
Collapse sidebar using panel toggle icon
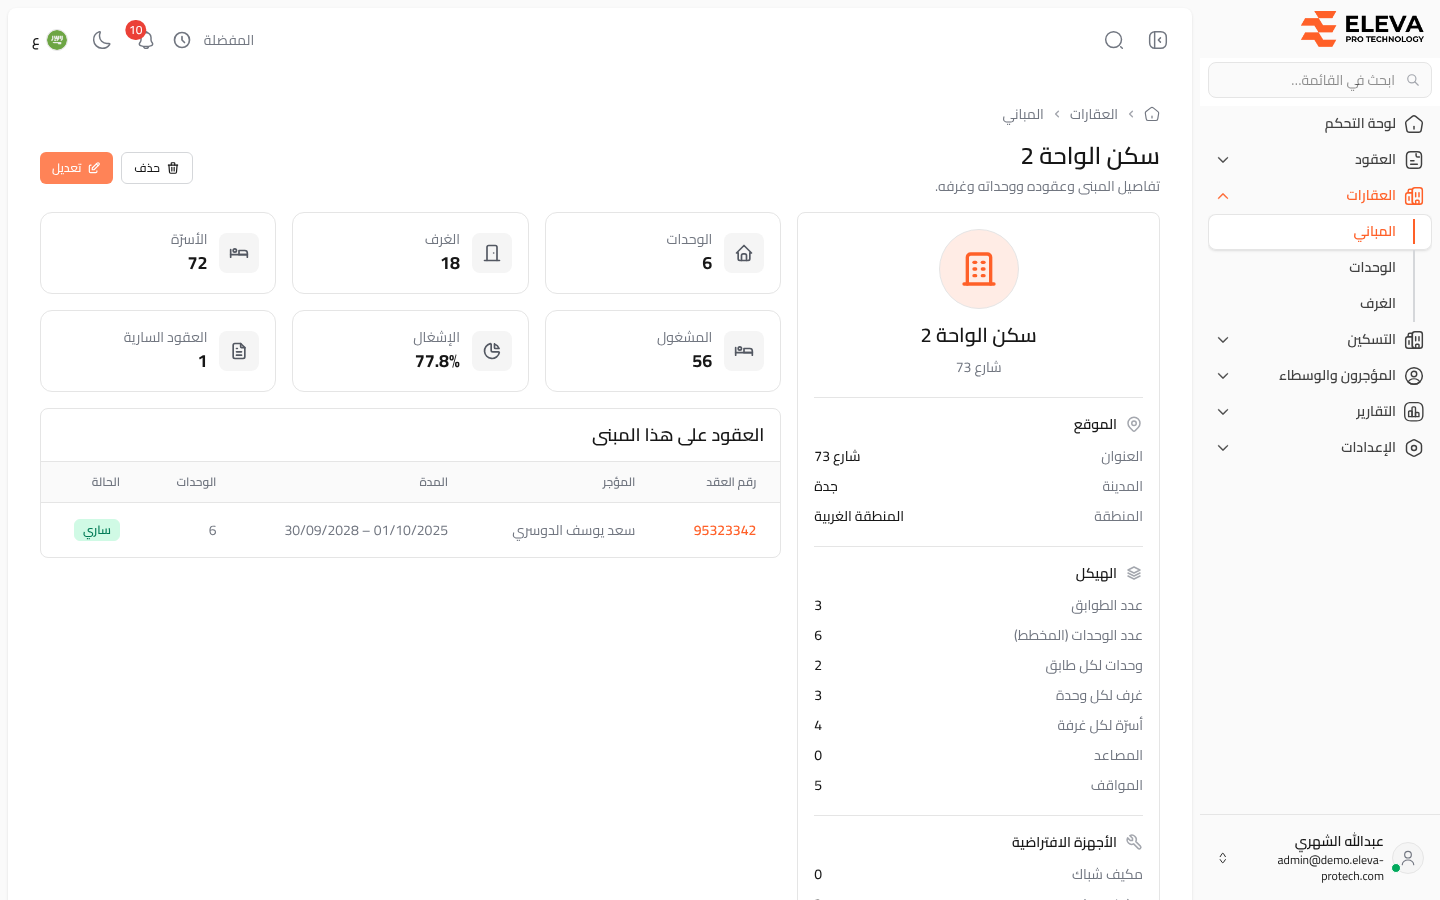pos(1158,40)
